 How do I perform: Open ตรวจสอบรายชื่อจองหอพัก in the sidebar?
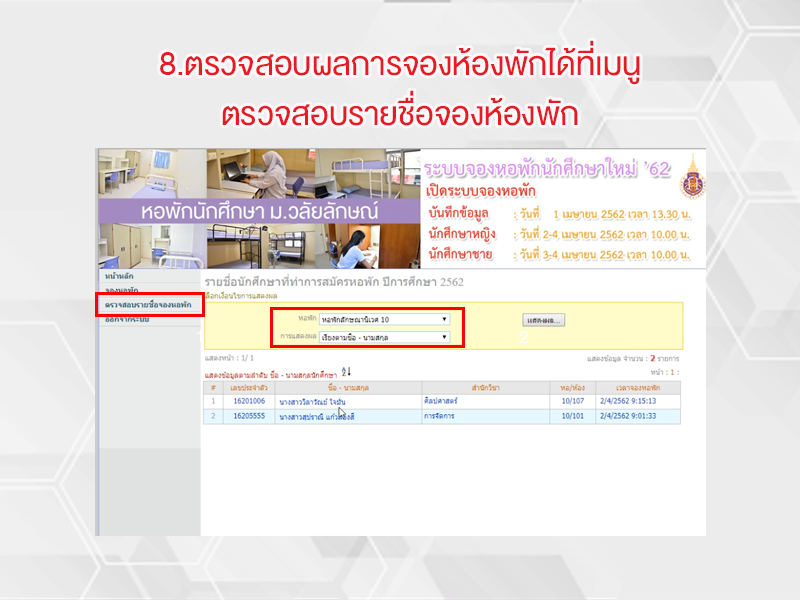(148, 304)
